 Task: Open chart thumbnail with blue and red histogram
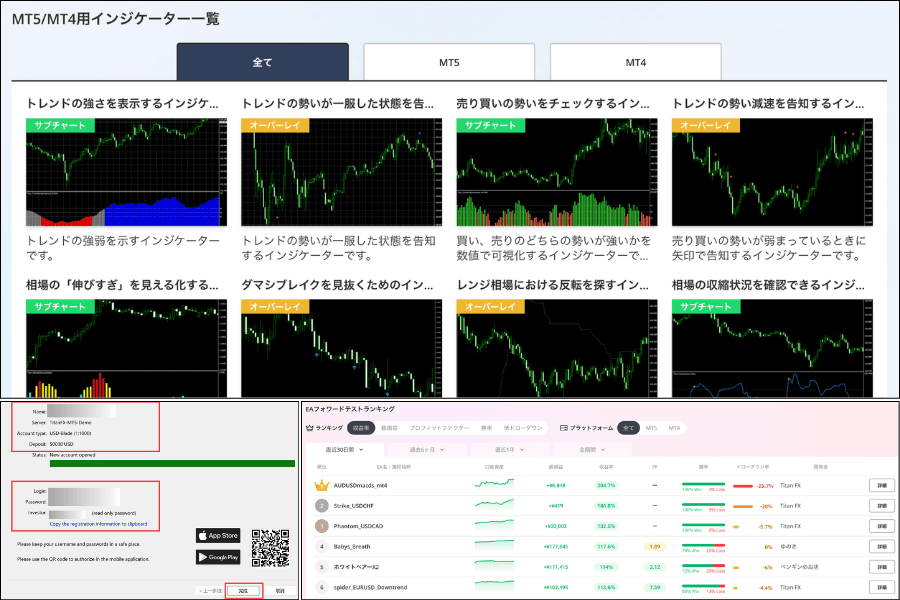(x=126, y=172)
